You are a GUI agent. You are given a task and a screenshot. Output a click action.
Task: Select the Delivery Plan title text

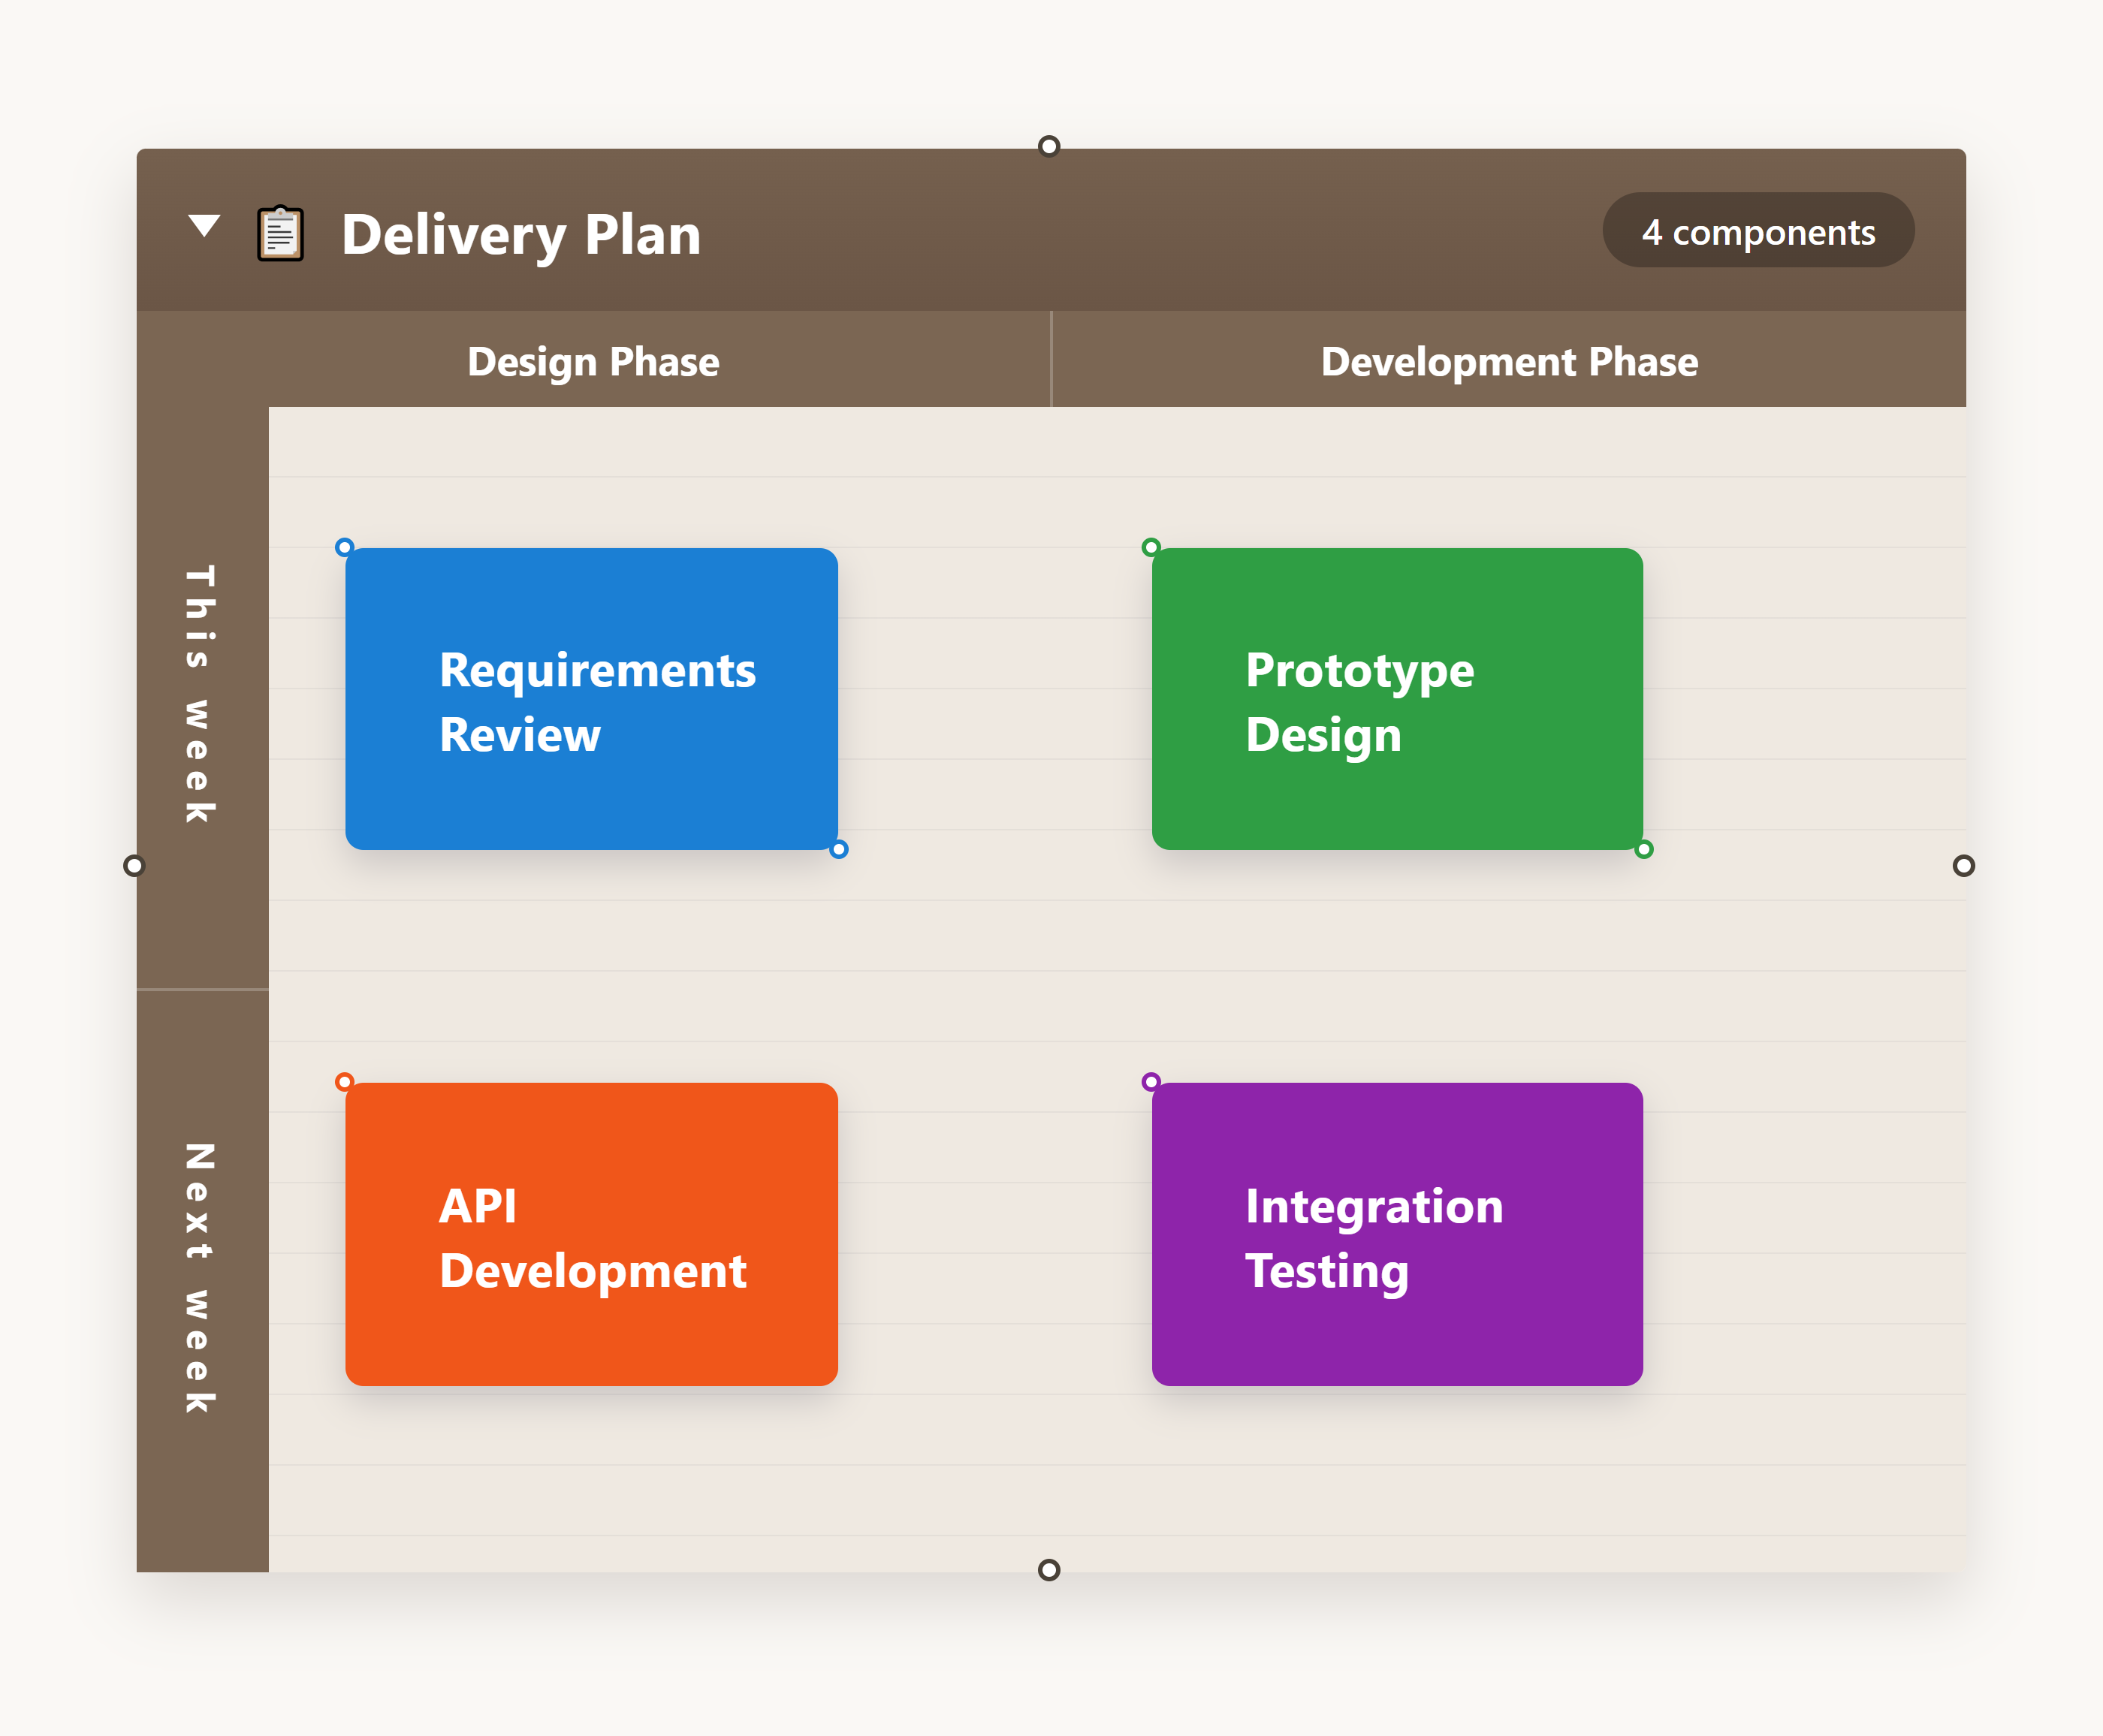[x=521, y=235]
